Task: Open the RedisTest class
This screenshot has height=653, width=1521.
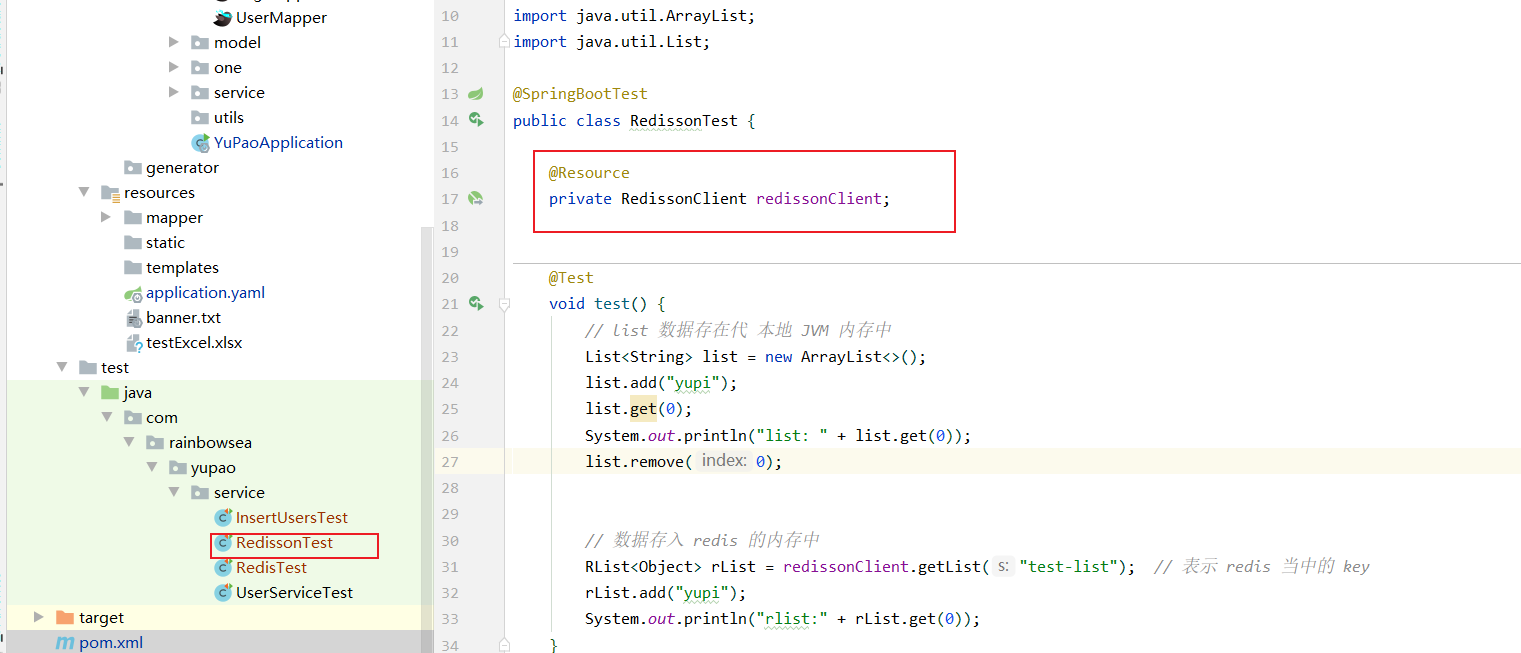Action: pyautogui.click(x=271, y=568)
